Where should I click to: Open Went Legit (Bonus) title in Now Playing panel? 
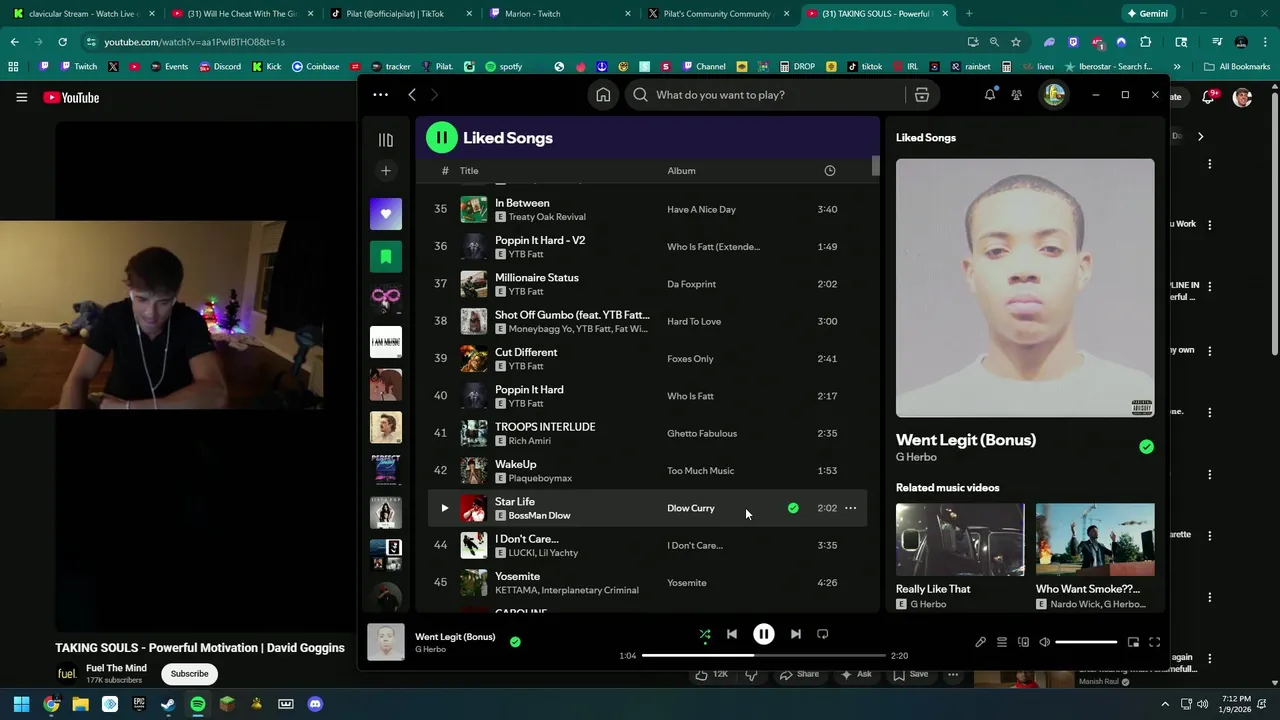click(x=966, y=440)
